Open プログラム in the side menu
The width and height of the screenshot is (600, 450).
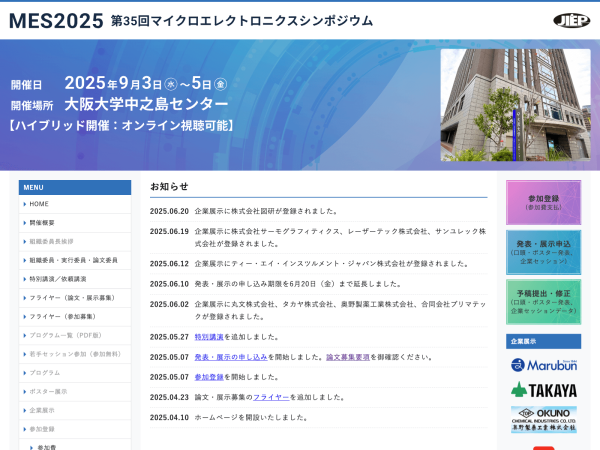coord(75,373)
